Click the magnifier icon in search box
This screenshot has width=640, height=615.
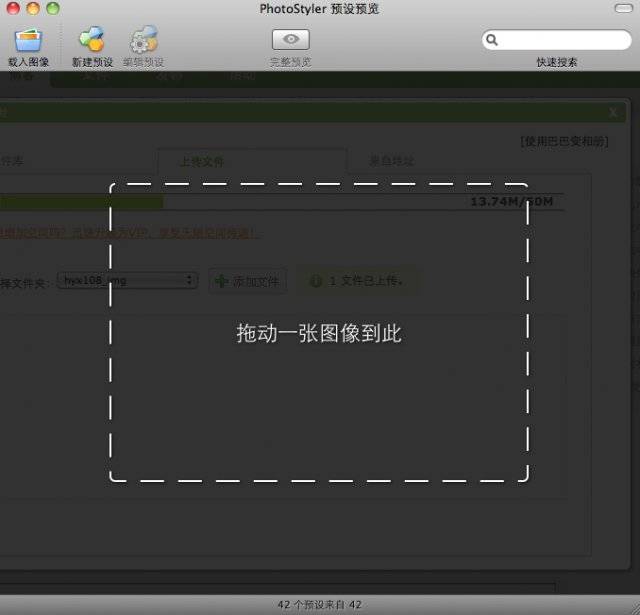[x=492, y=41]
